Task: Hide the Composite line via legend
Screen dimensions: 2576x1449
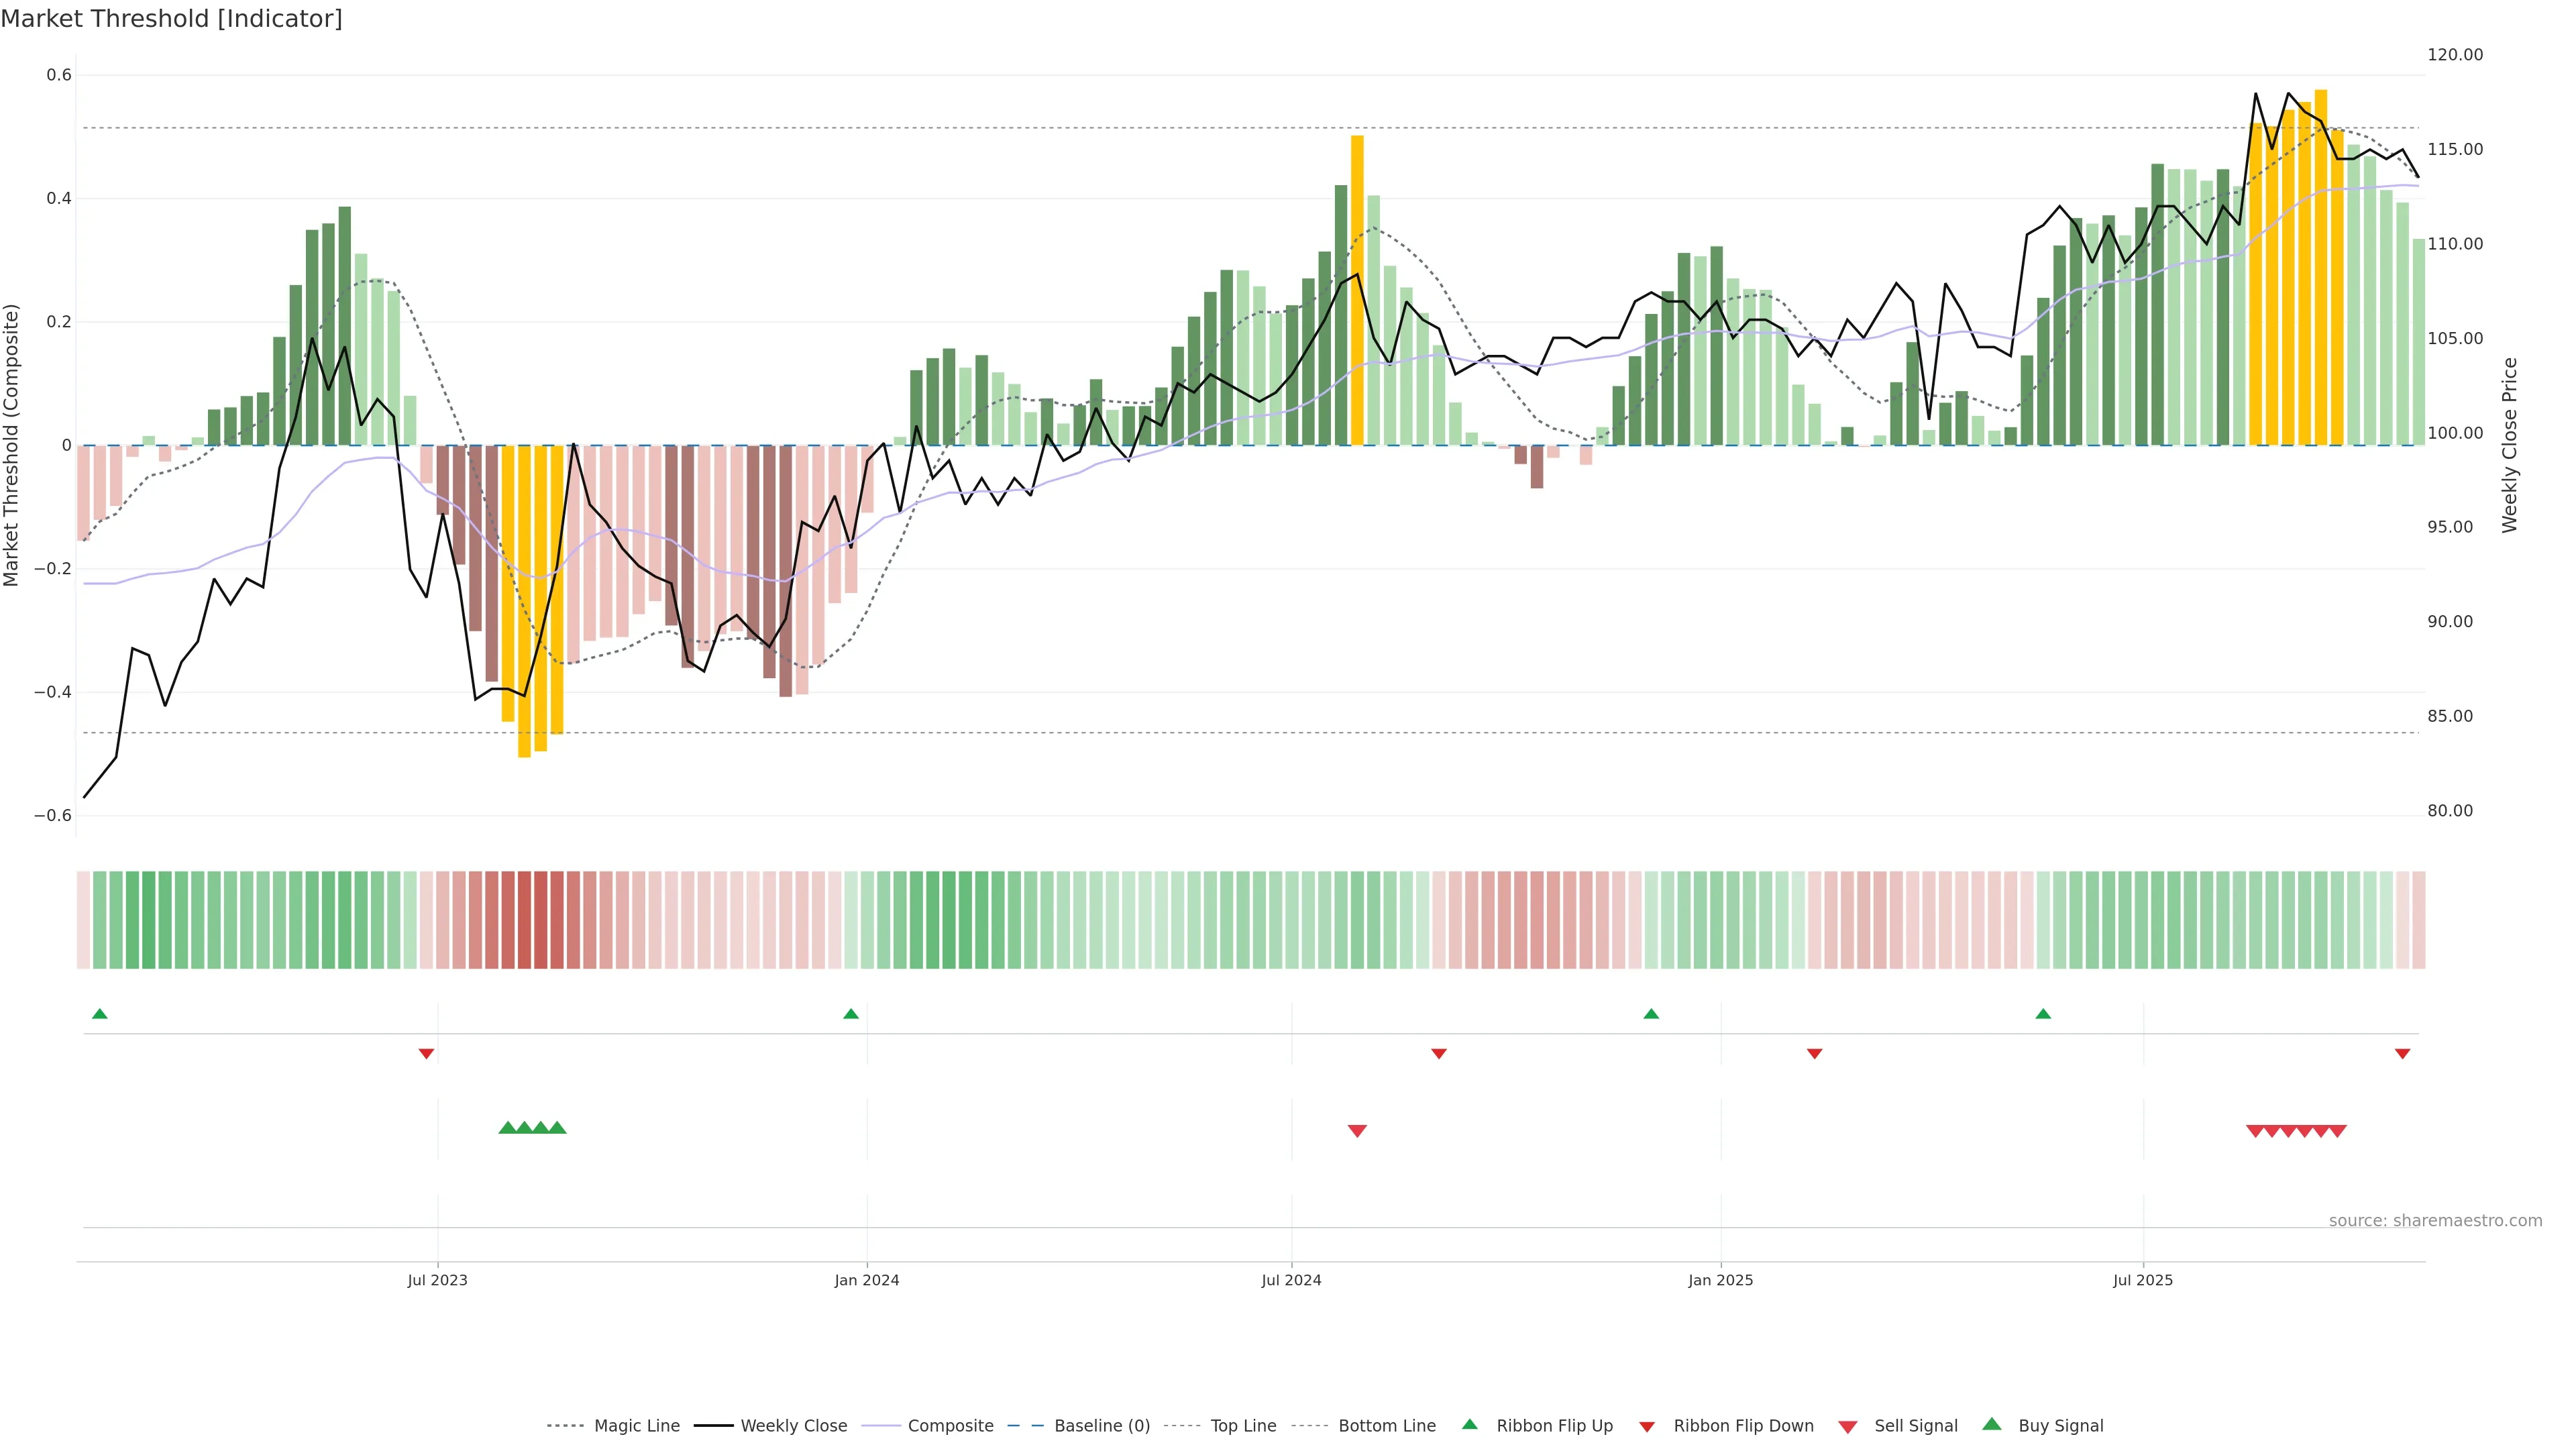Action: click(x=950, y=1426)
